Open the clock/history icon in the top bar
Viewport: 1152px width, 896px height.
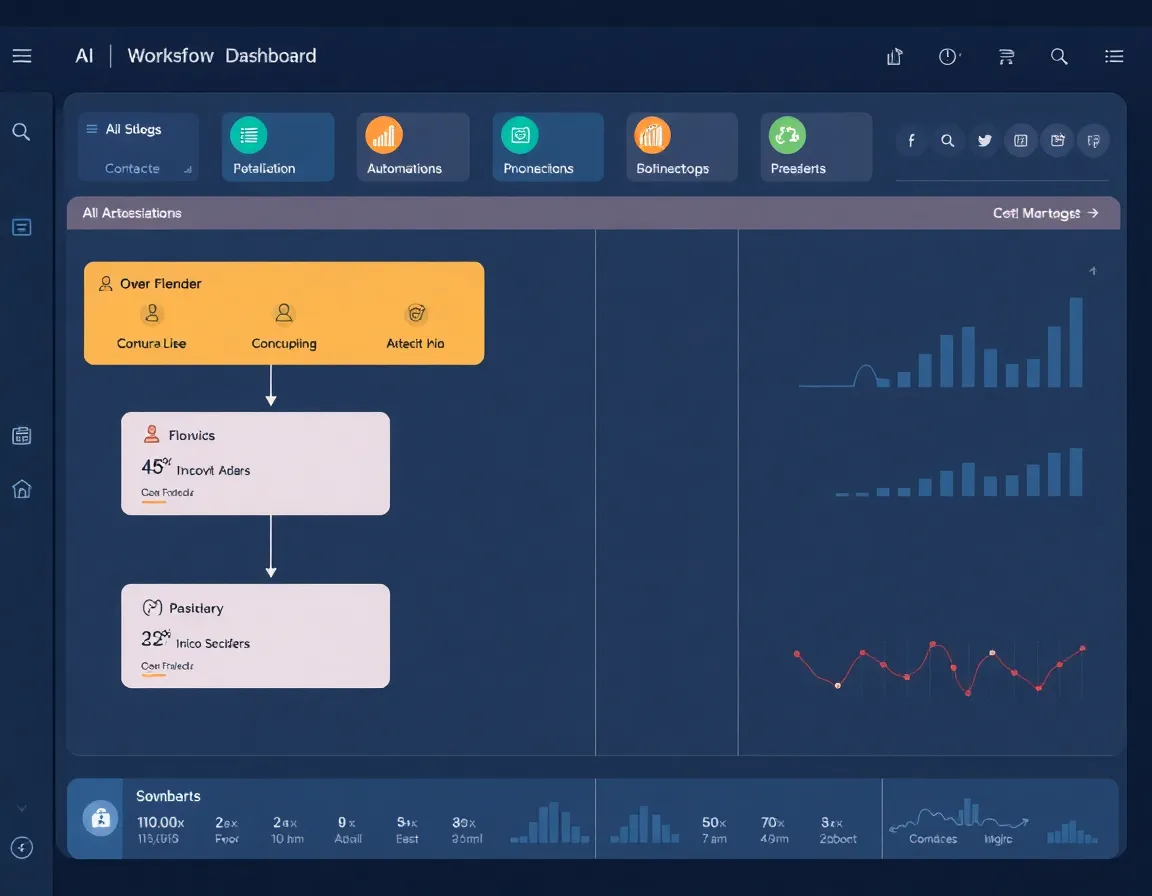pos(948,56)
